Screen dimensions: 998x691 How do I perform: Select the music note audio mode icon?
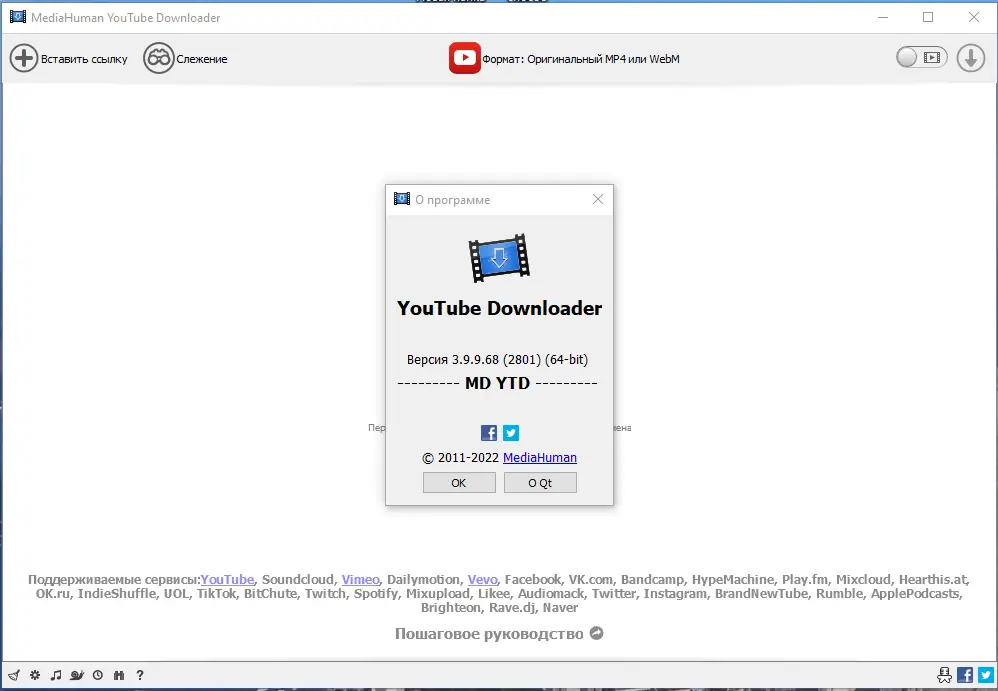pos(57,675)
